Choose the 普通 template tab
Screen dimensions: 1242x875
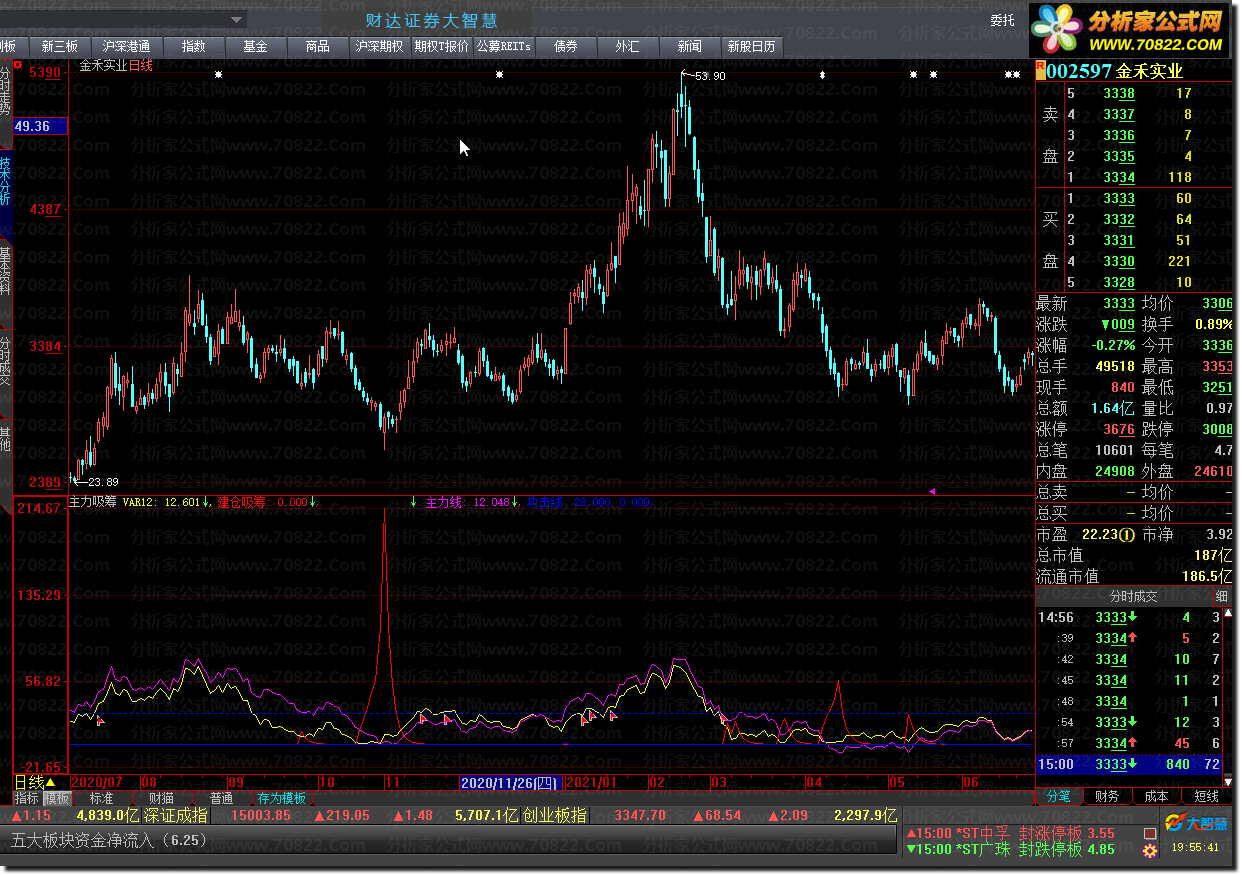coord(221,798)
